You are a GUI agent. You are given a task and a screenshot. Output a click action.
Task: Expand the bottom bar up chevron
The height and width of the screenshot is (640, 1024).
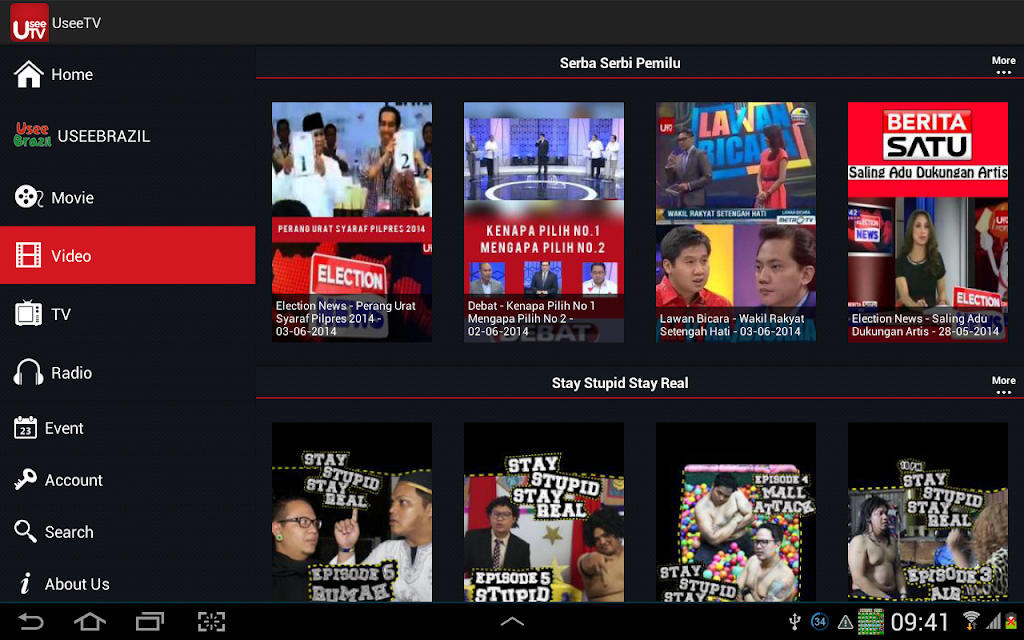click(x=512, y=622)
